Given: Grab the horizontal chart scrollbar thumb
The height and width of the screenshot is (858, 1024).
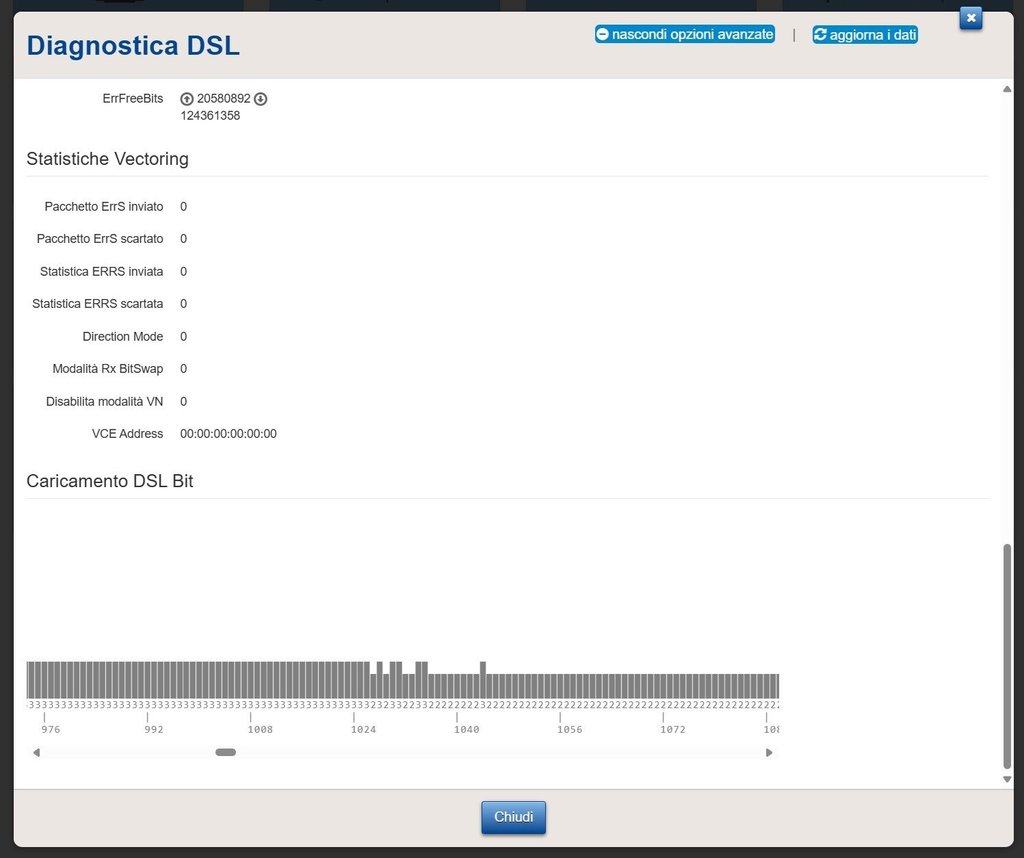Looking at the screenshot, I should [226, 752].
